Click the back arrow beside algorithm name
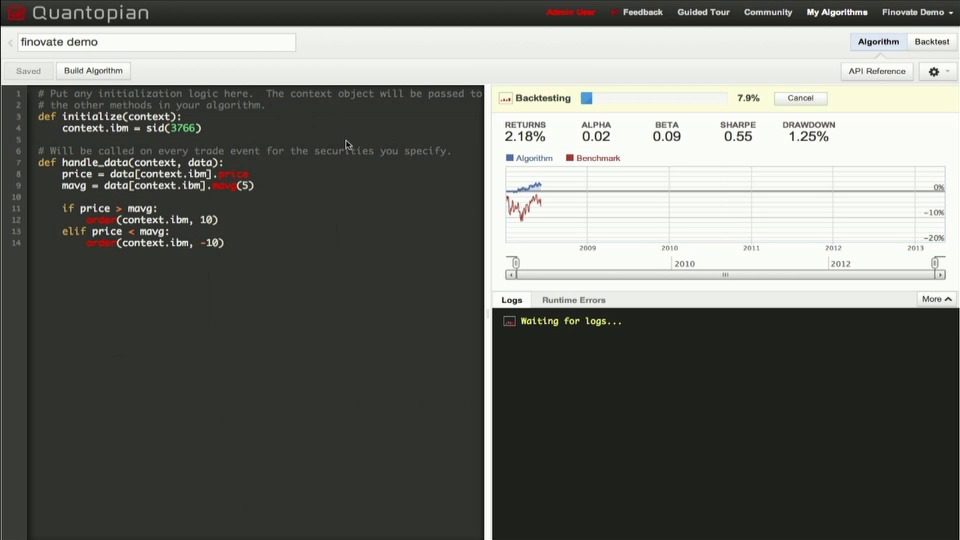 tap(10, 42)
